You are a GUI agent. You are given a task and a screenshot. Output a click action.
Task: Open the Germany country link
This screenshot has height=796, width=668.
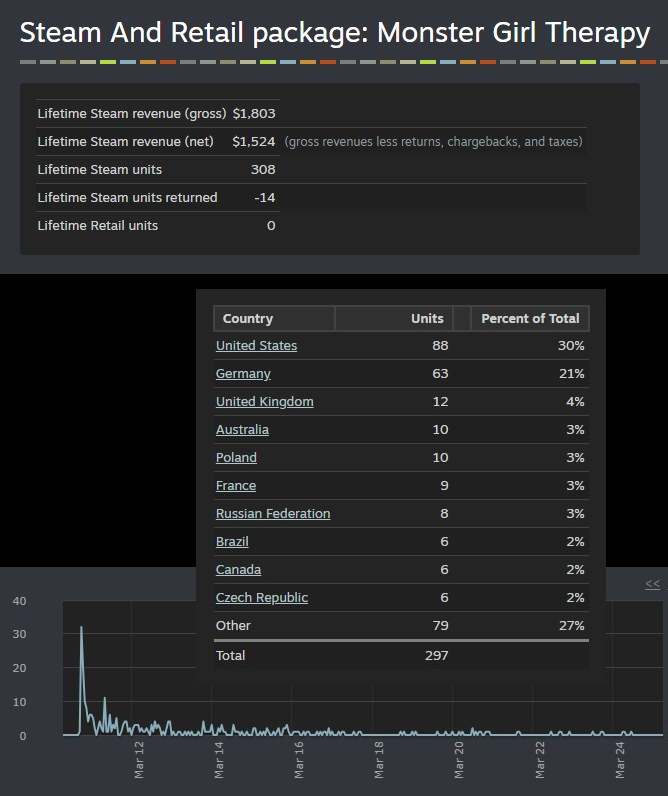[243, 374]
